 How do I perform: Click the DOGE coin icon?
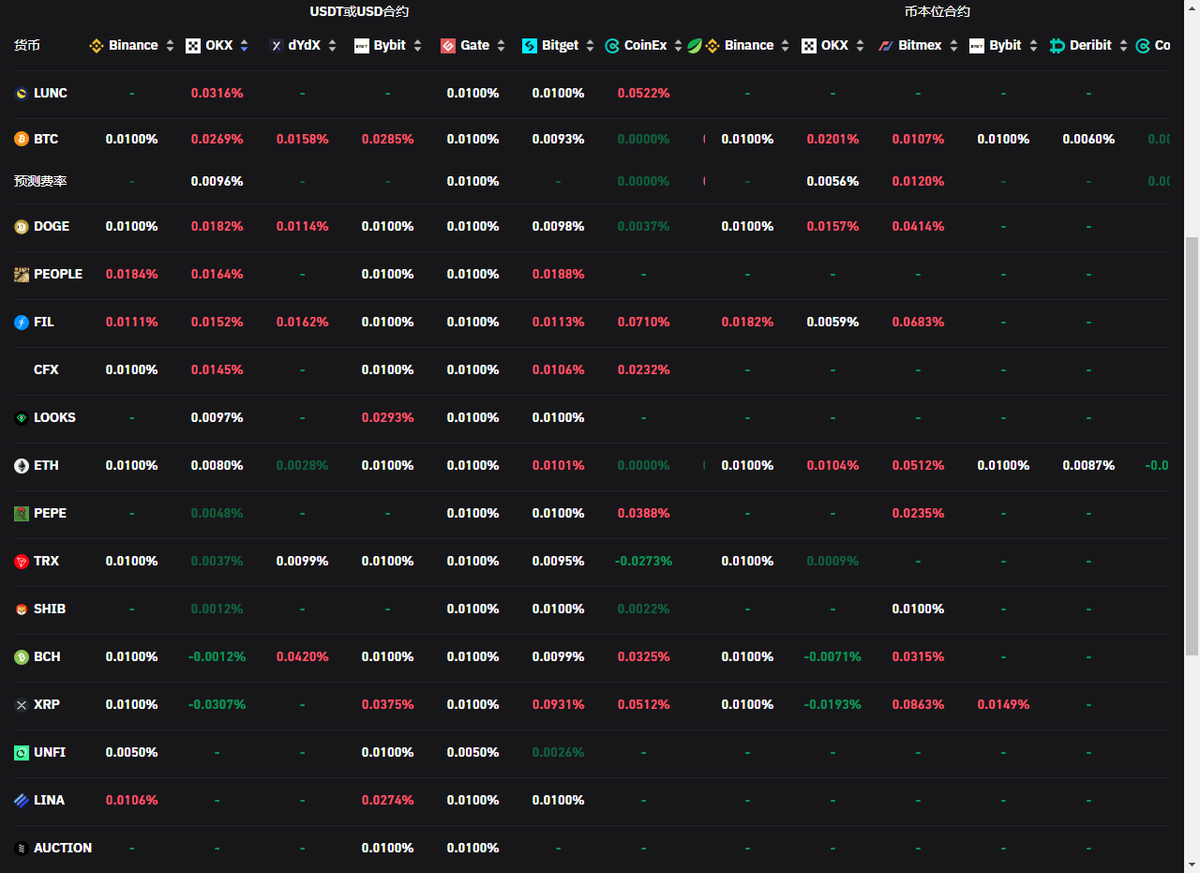tap(21, 226)
